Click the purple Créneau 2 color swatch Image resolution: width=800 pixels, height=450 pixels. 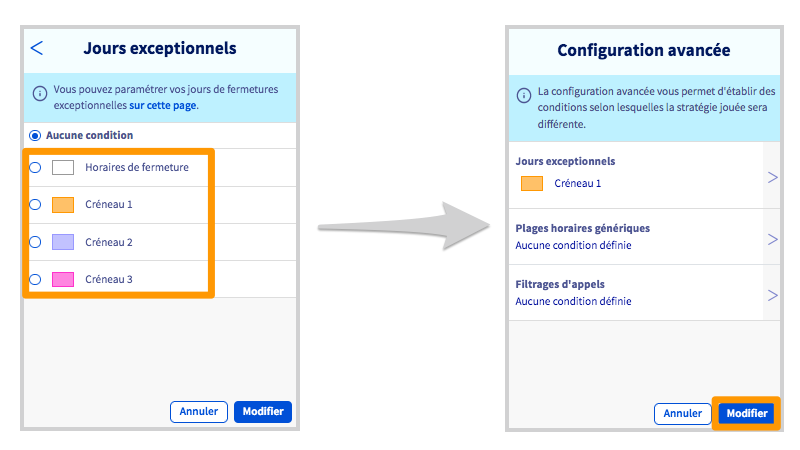tap(63, 242)
